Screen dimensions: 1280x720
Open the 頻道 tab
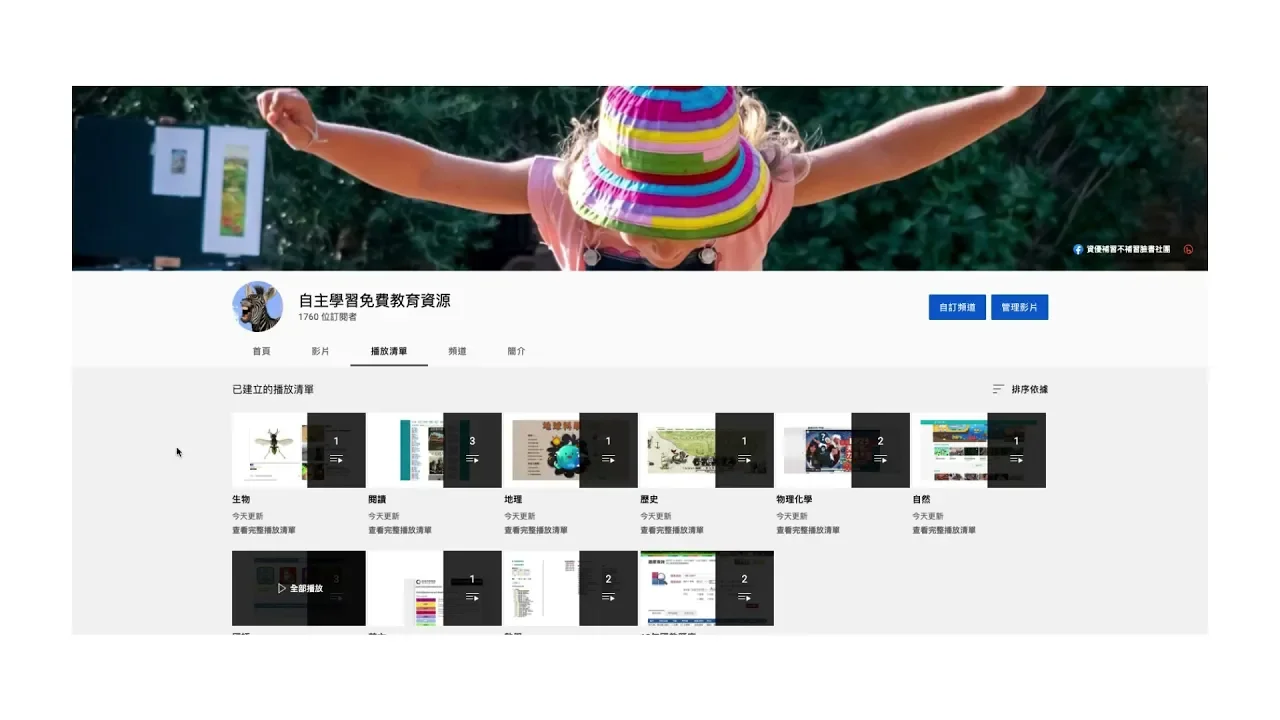tap(457, 351)
